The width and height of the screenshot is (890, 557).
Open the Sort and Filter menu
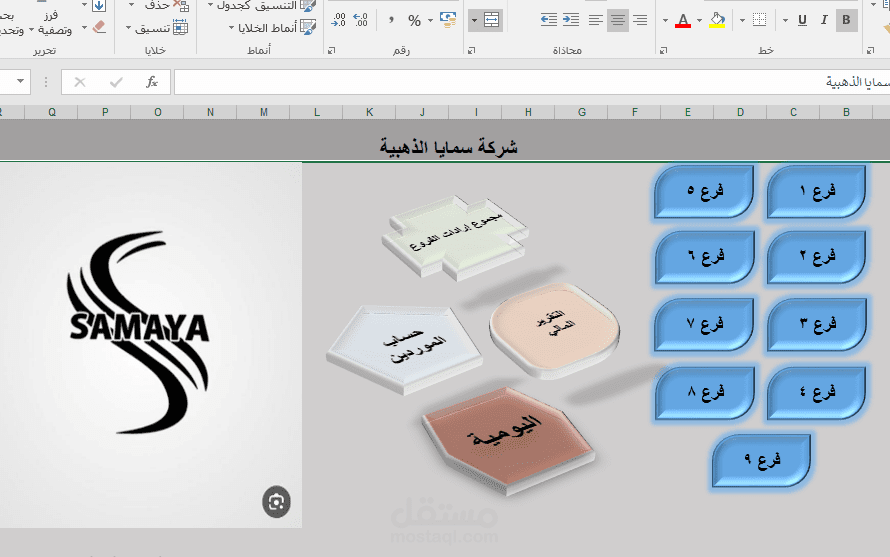[51, 22]
